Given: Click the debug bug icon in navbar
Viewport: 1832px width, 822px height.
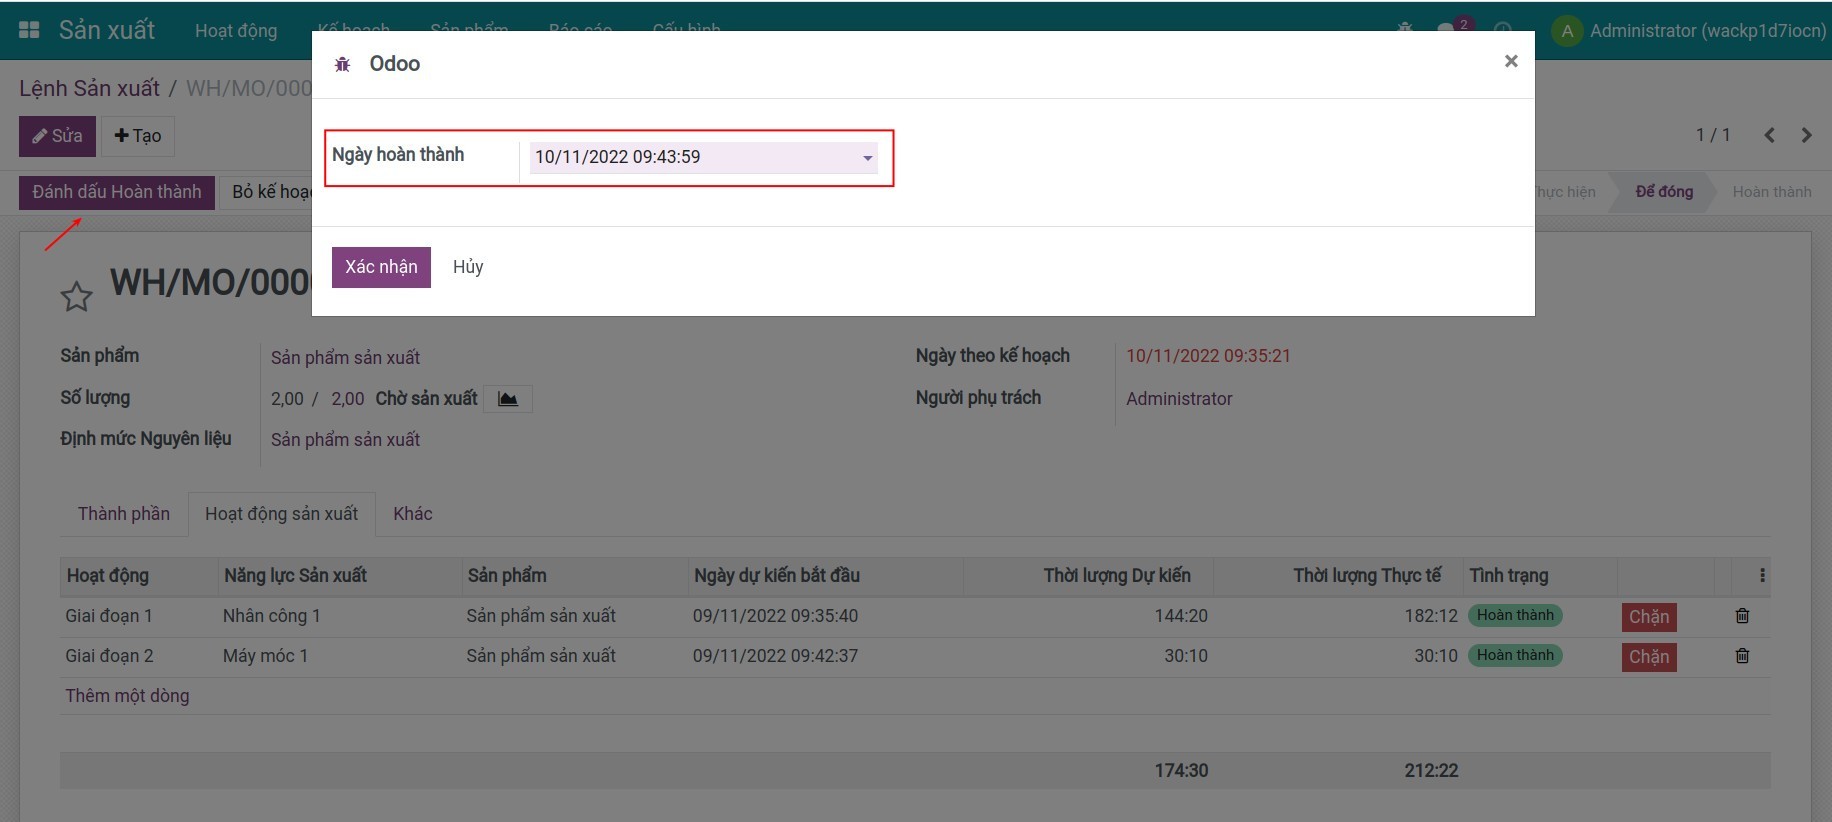Looking at the screenshot, I should 1405,28.
